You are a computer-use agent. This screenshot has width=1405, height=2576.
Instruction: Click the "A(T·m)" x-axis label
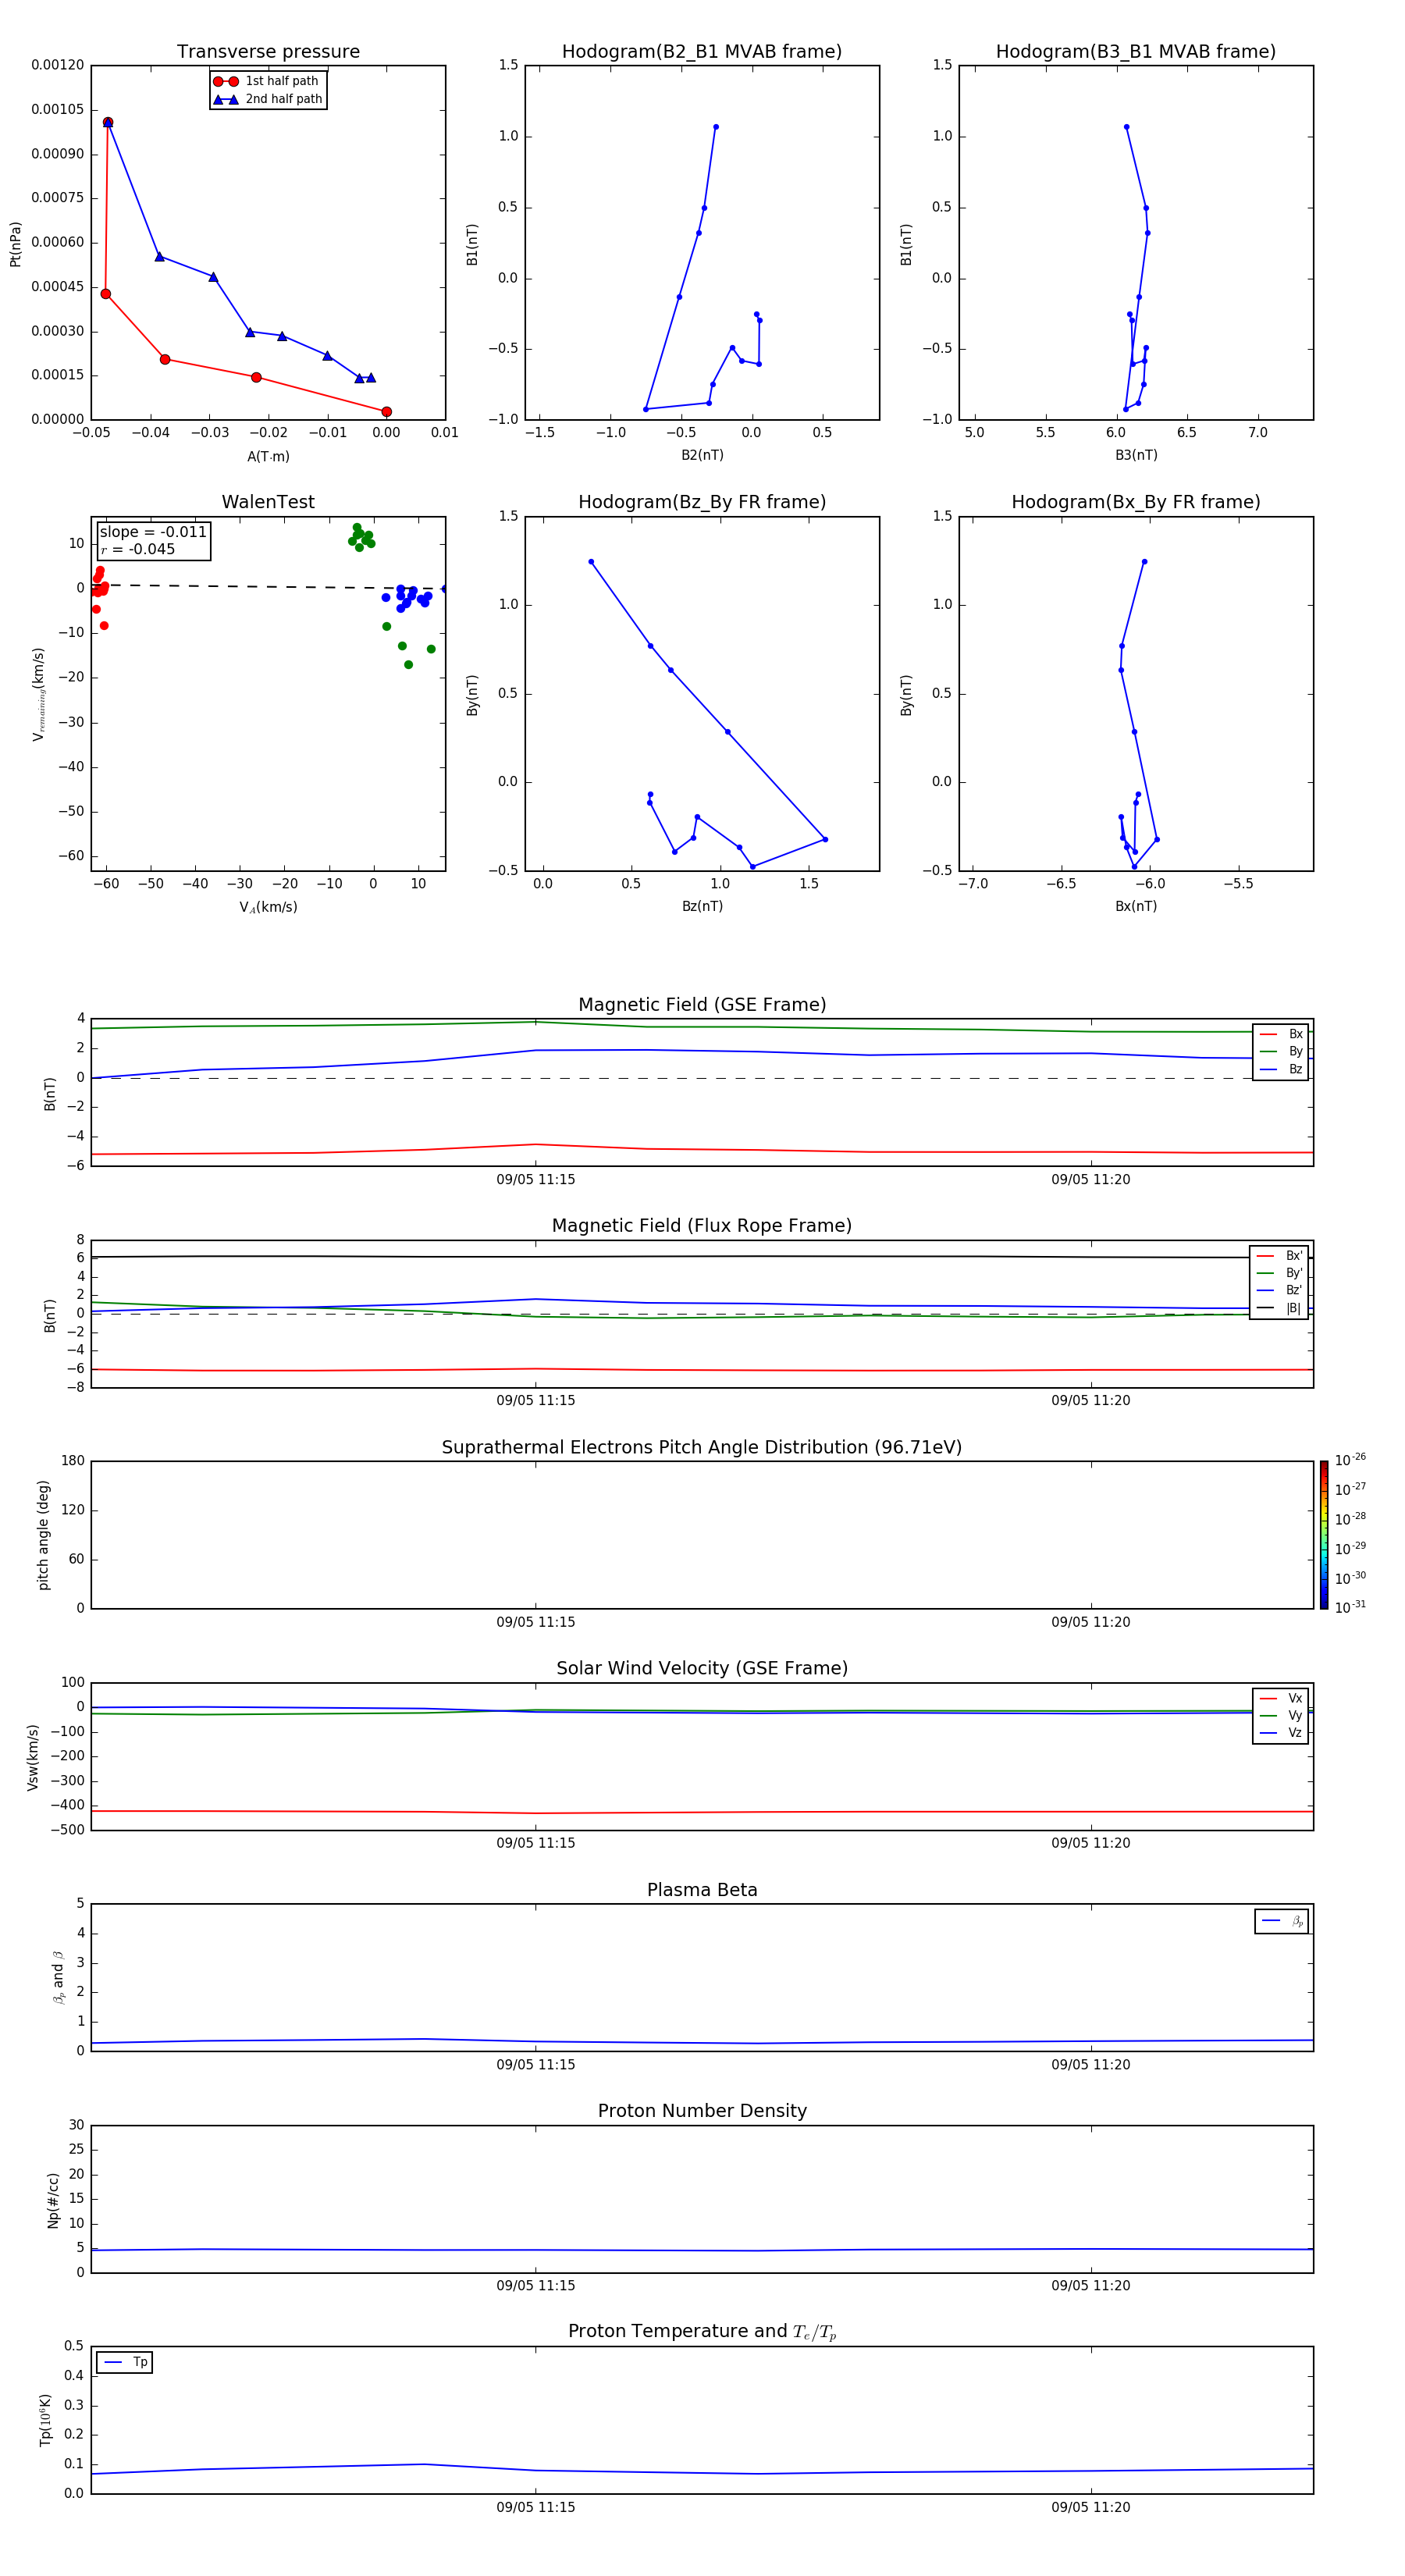point(268,456)
